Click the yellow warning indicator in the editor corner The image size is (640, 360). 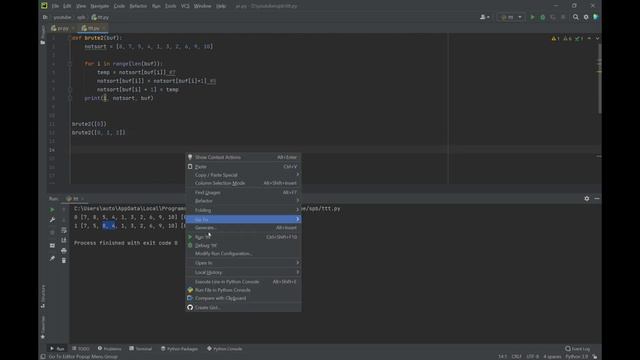pyautogui.click(x=555, y=38)
